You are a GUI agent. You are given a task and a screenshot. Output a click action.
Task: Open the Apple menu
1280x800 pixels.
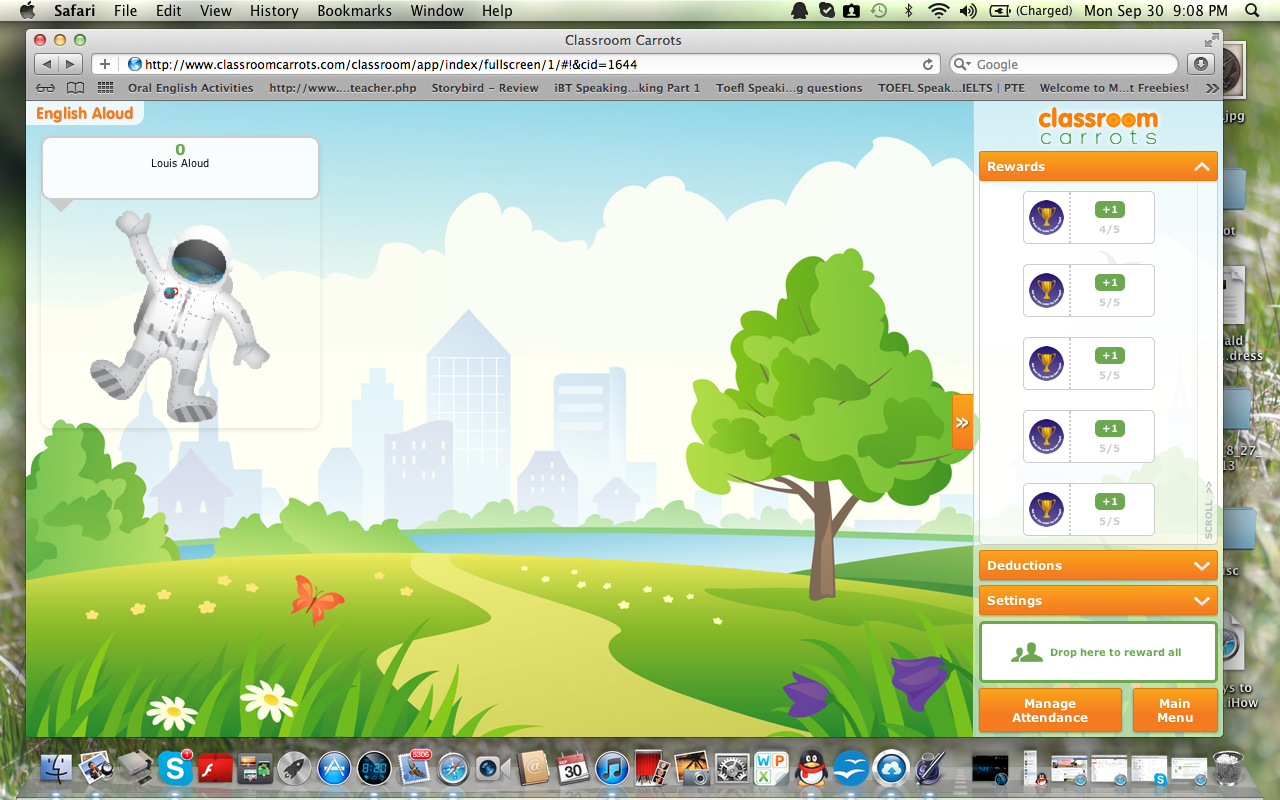(27, 11)
